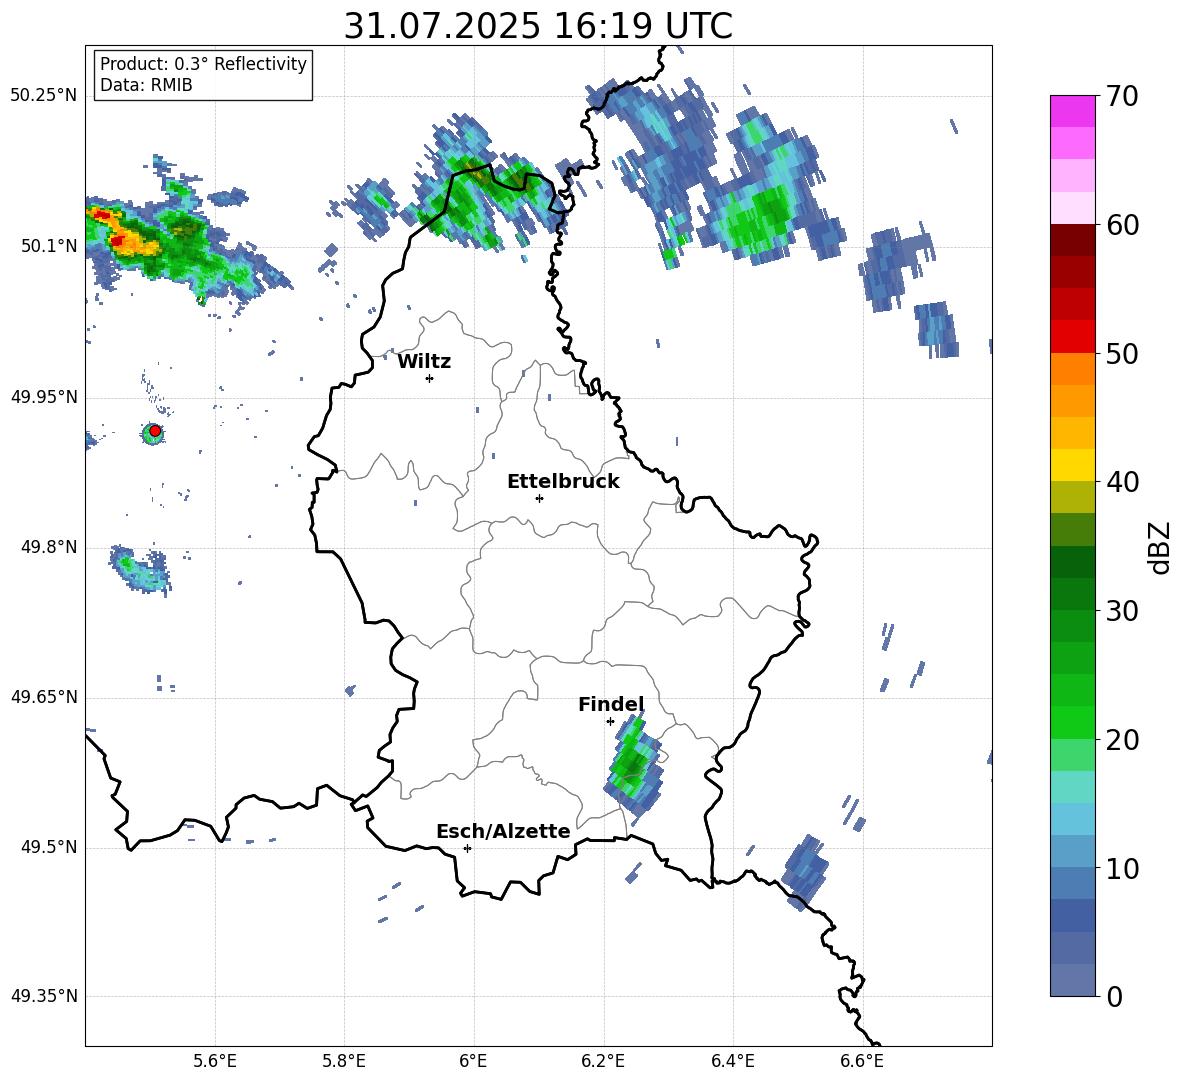Click the 6°E longitude label
This screenshot has height=1081, width=1184.
tap(473, 1061)
